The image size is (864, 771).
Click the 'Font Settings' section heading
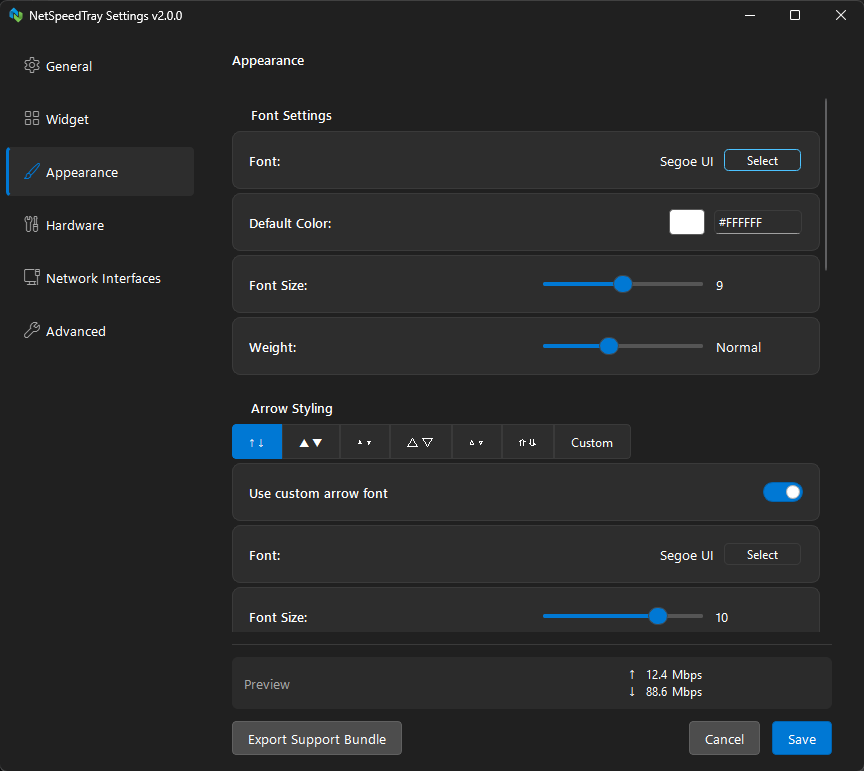click(x=291, y=115)
